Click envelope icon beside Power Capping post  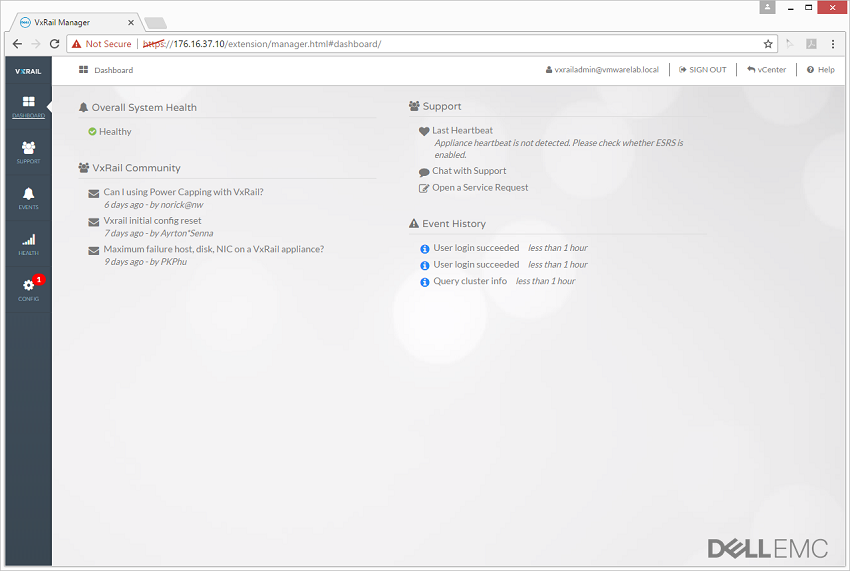tap(93, 193)
